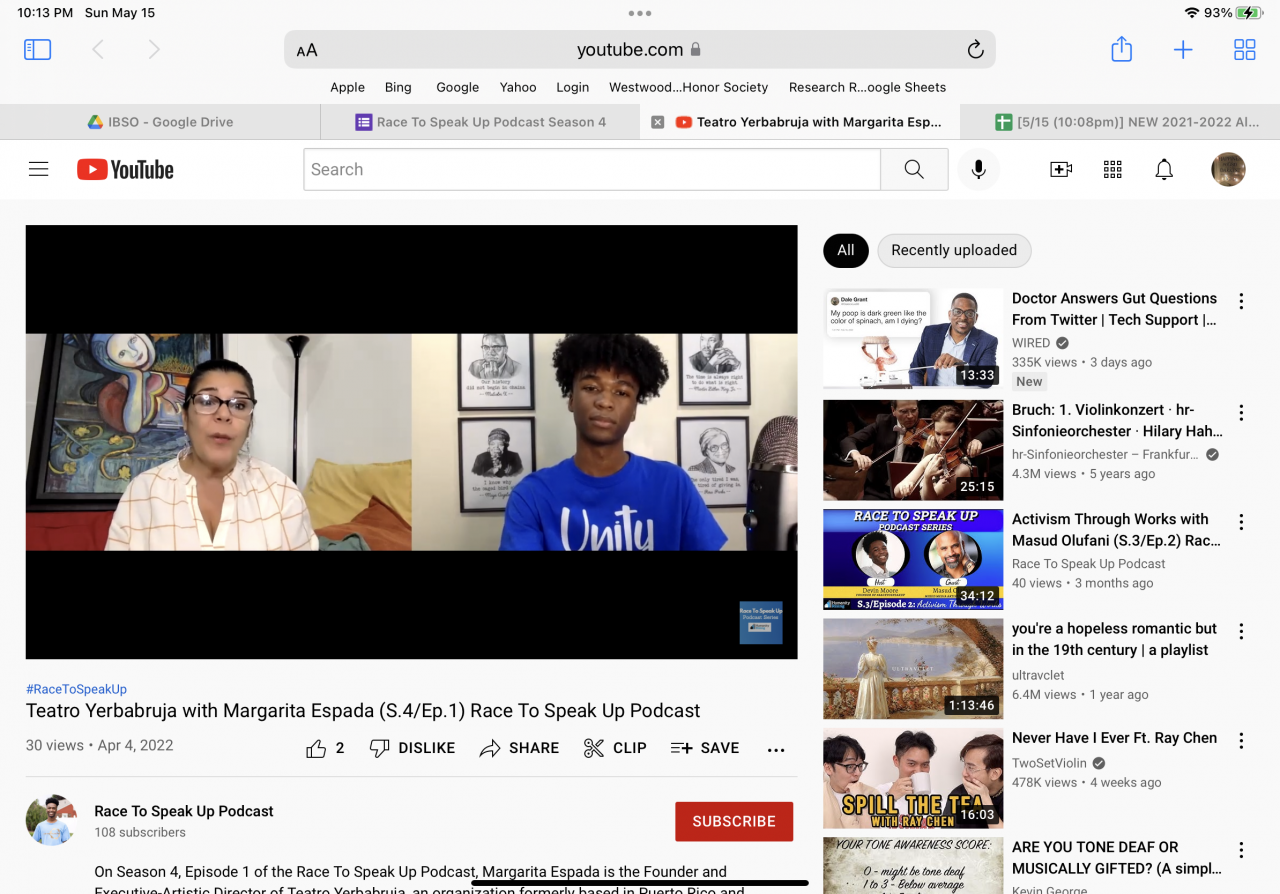
Task: Open options menu for WIRED video
Action: 1241,301
